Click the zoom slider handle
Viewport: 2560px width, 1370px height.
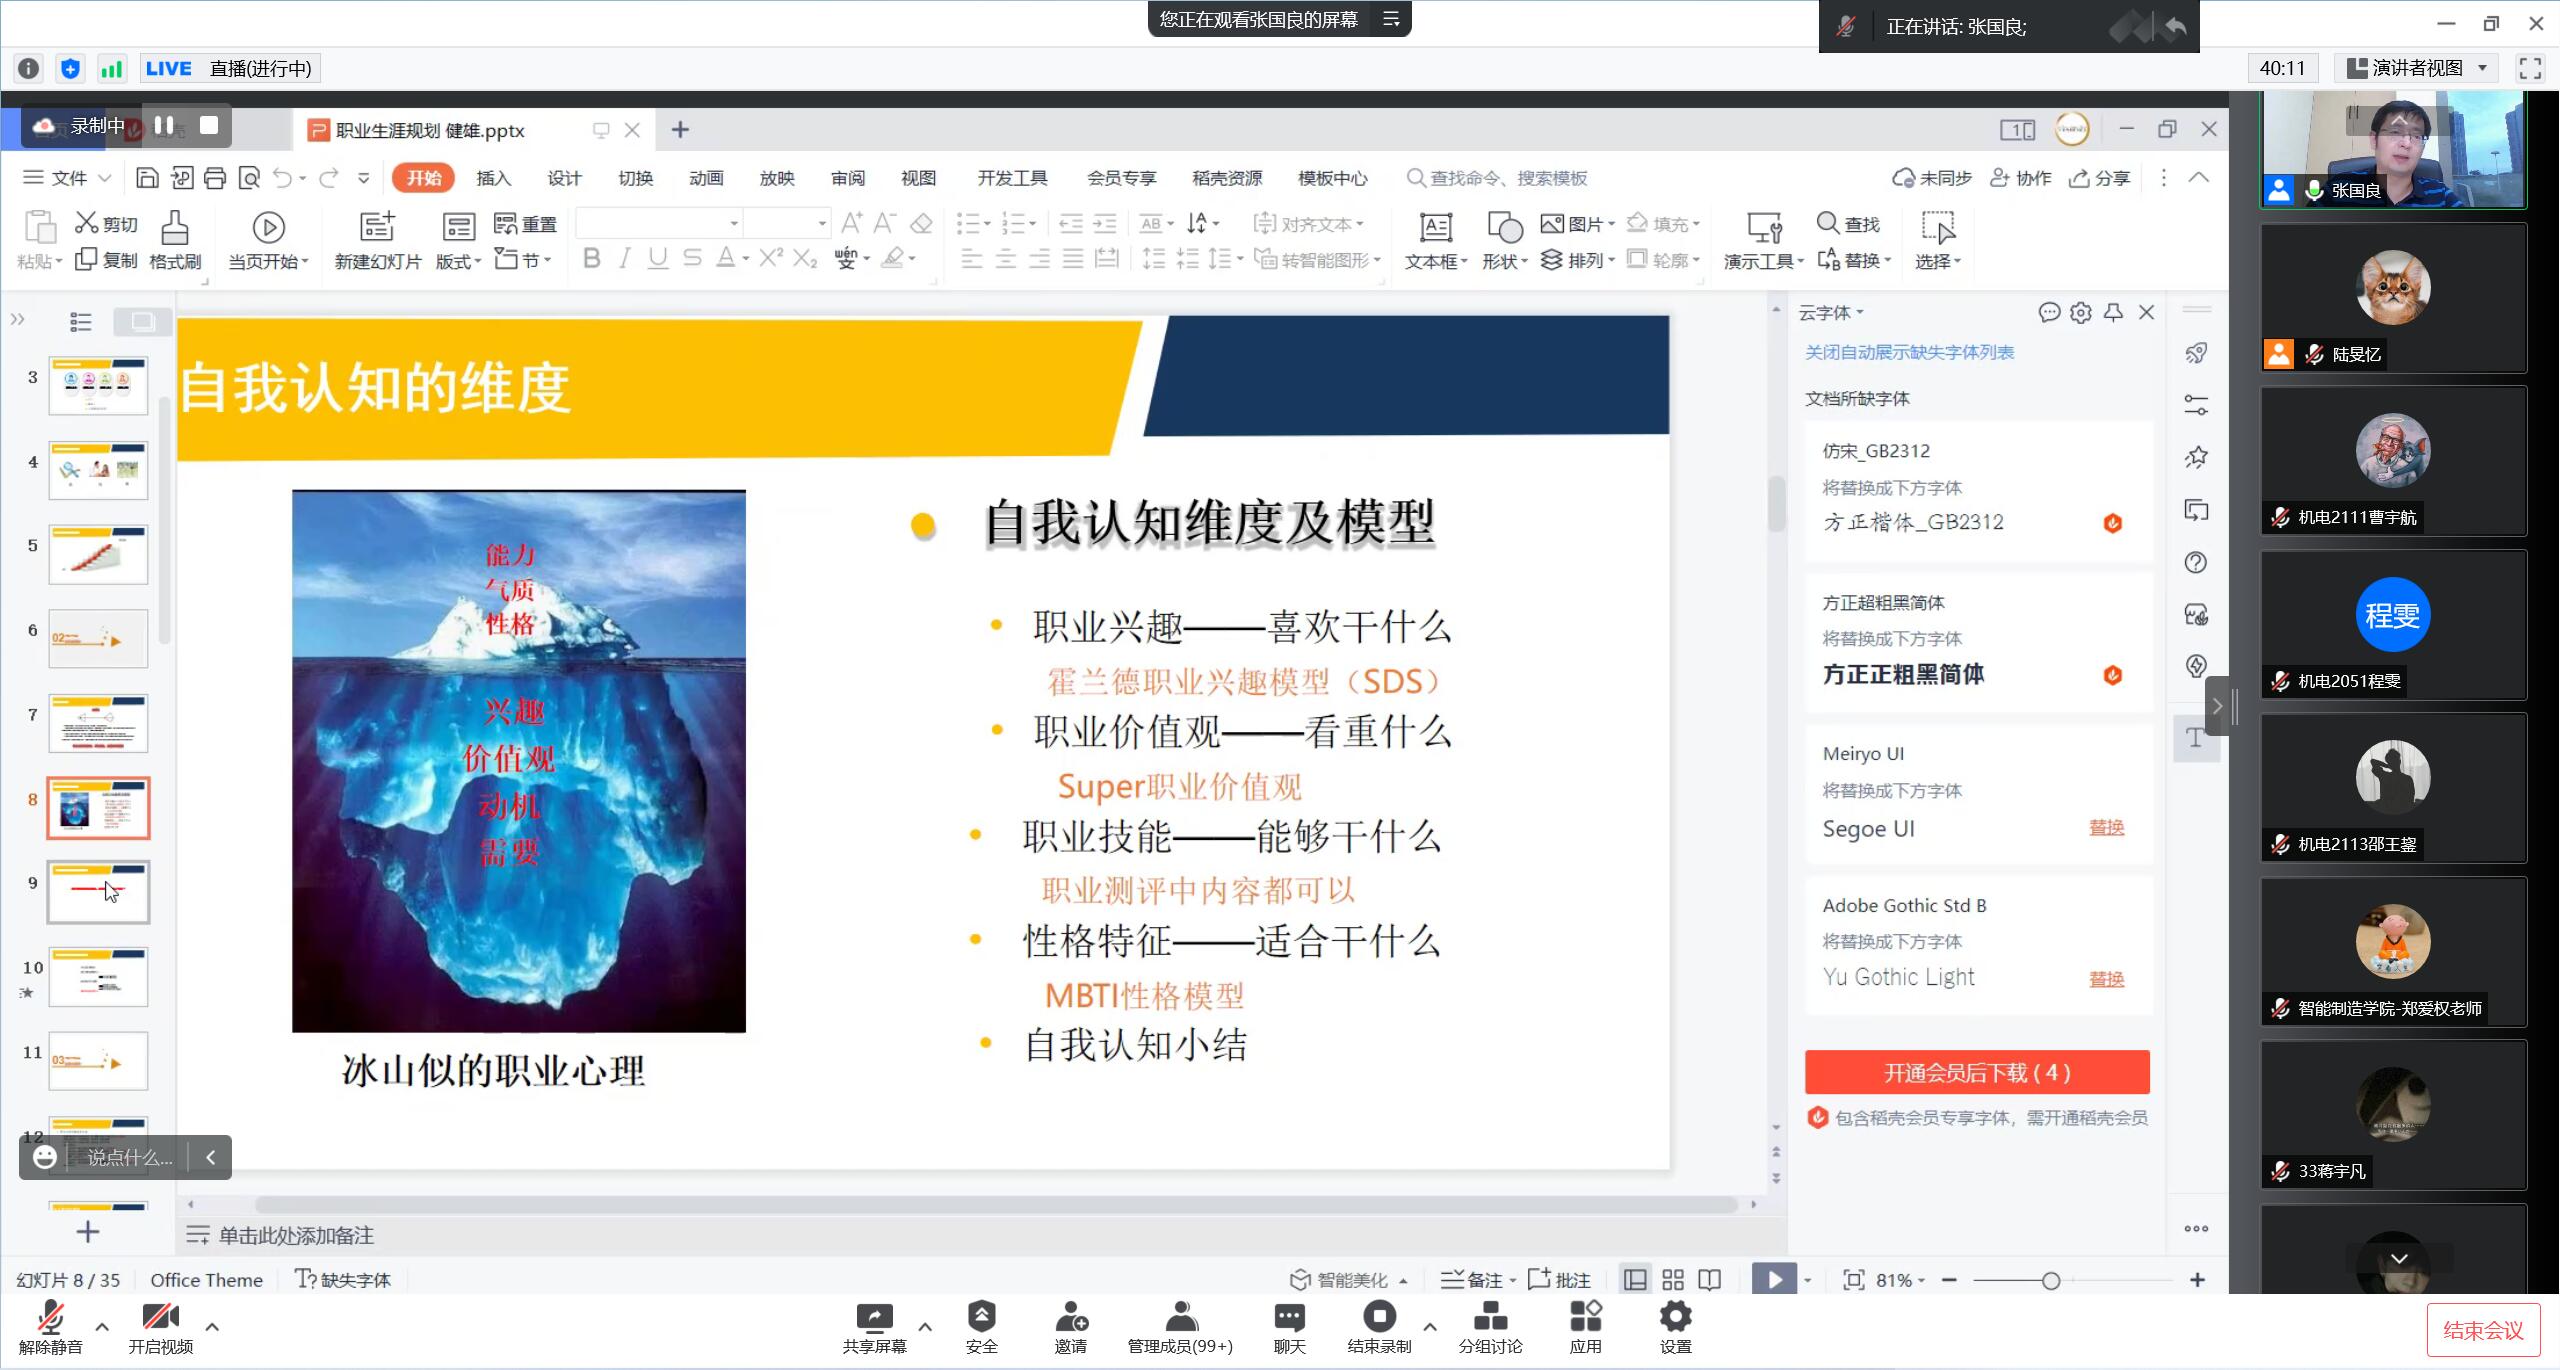tap(2050, 1280)
